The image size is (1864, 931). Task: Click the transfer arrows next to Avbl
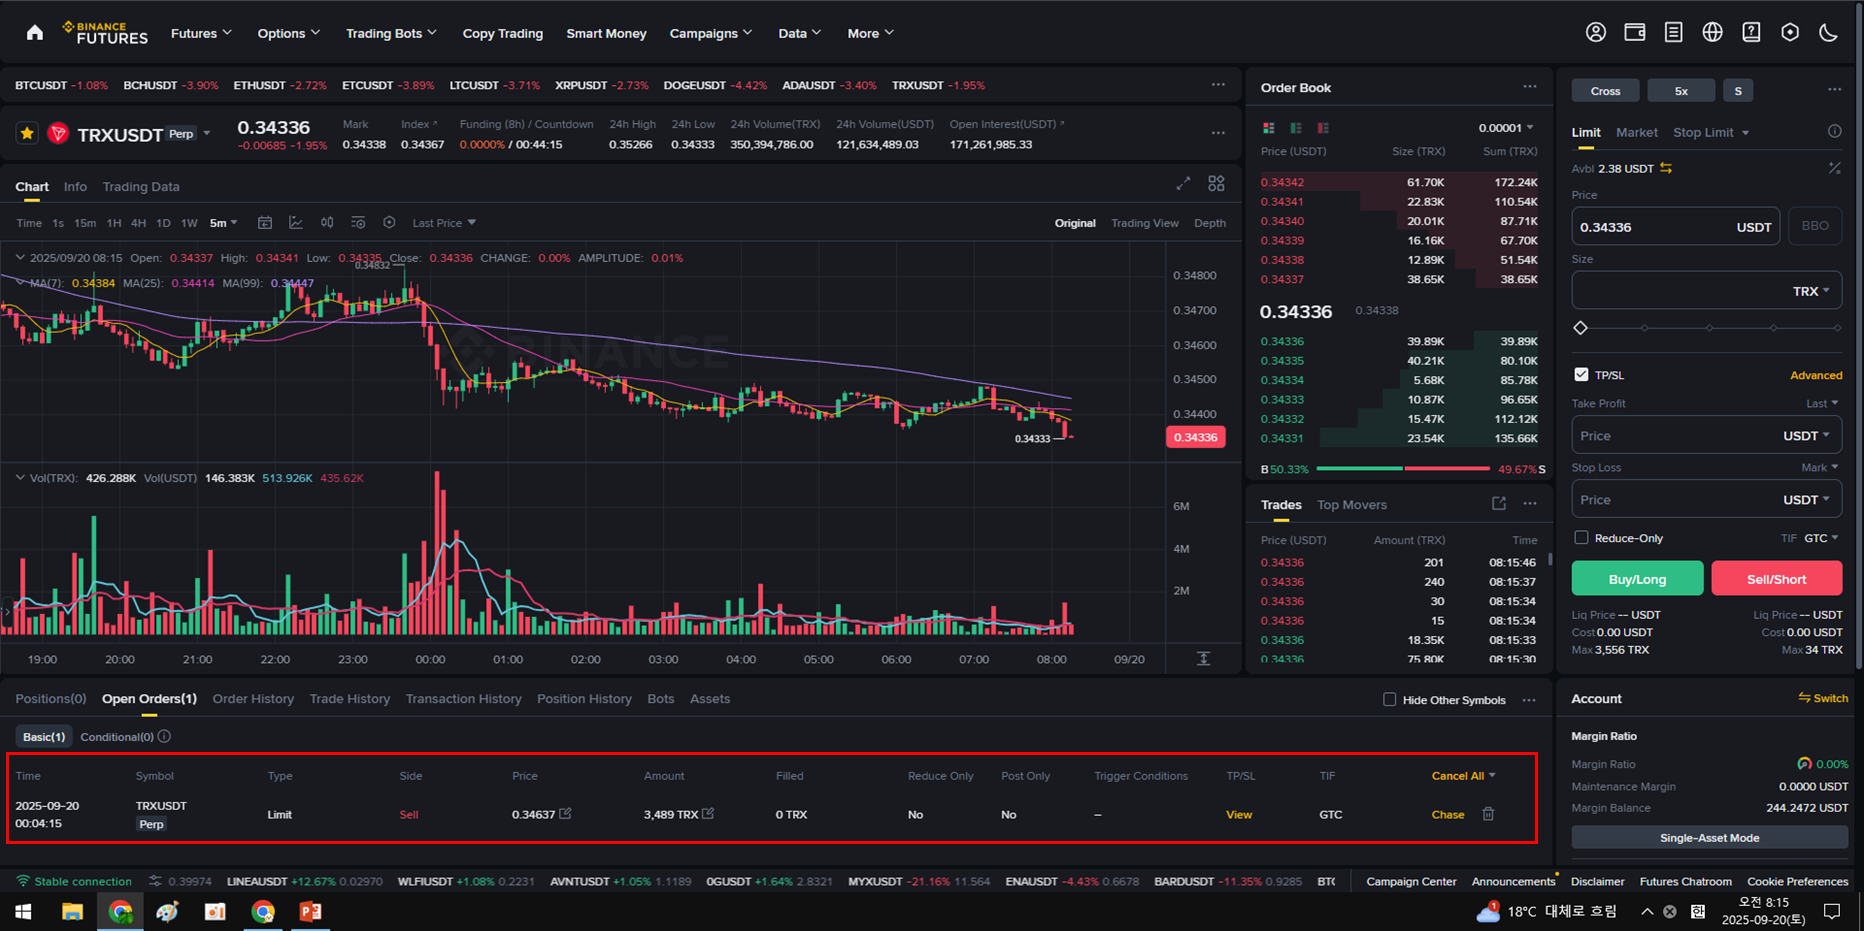click(1666, 168)
